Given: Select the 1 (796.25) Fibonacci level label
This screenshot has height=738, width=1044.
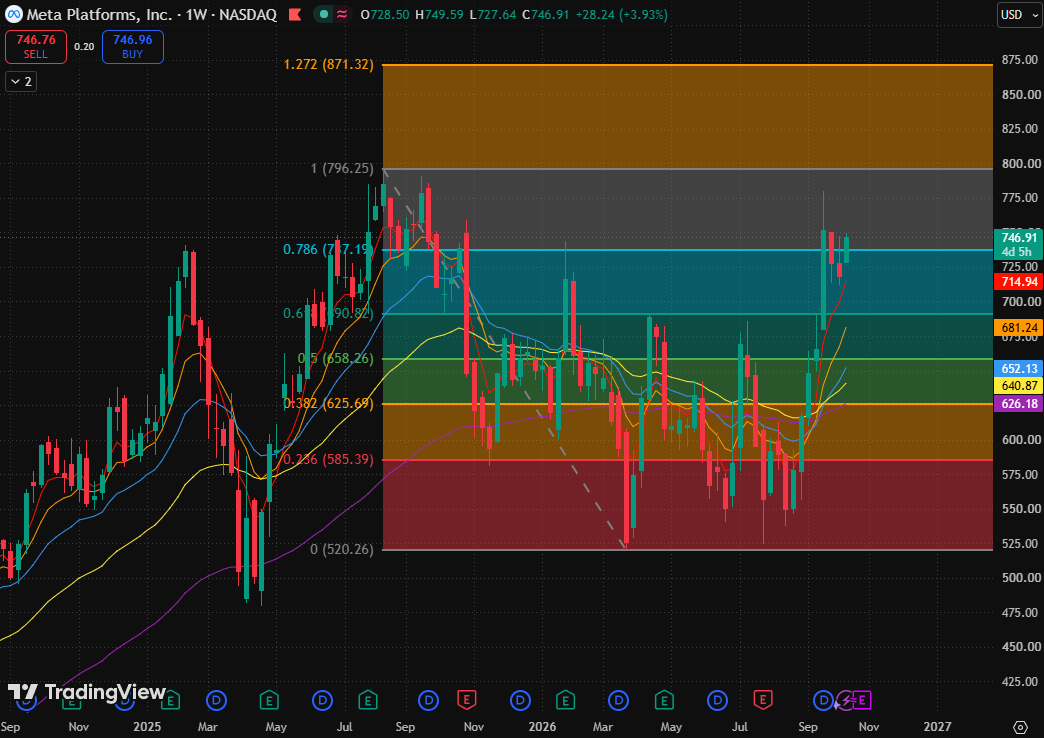Looking at the screenshot, I should (342, 169).
